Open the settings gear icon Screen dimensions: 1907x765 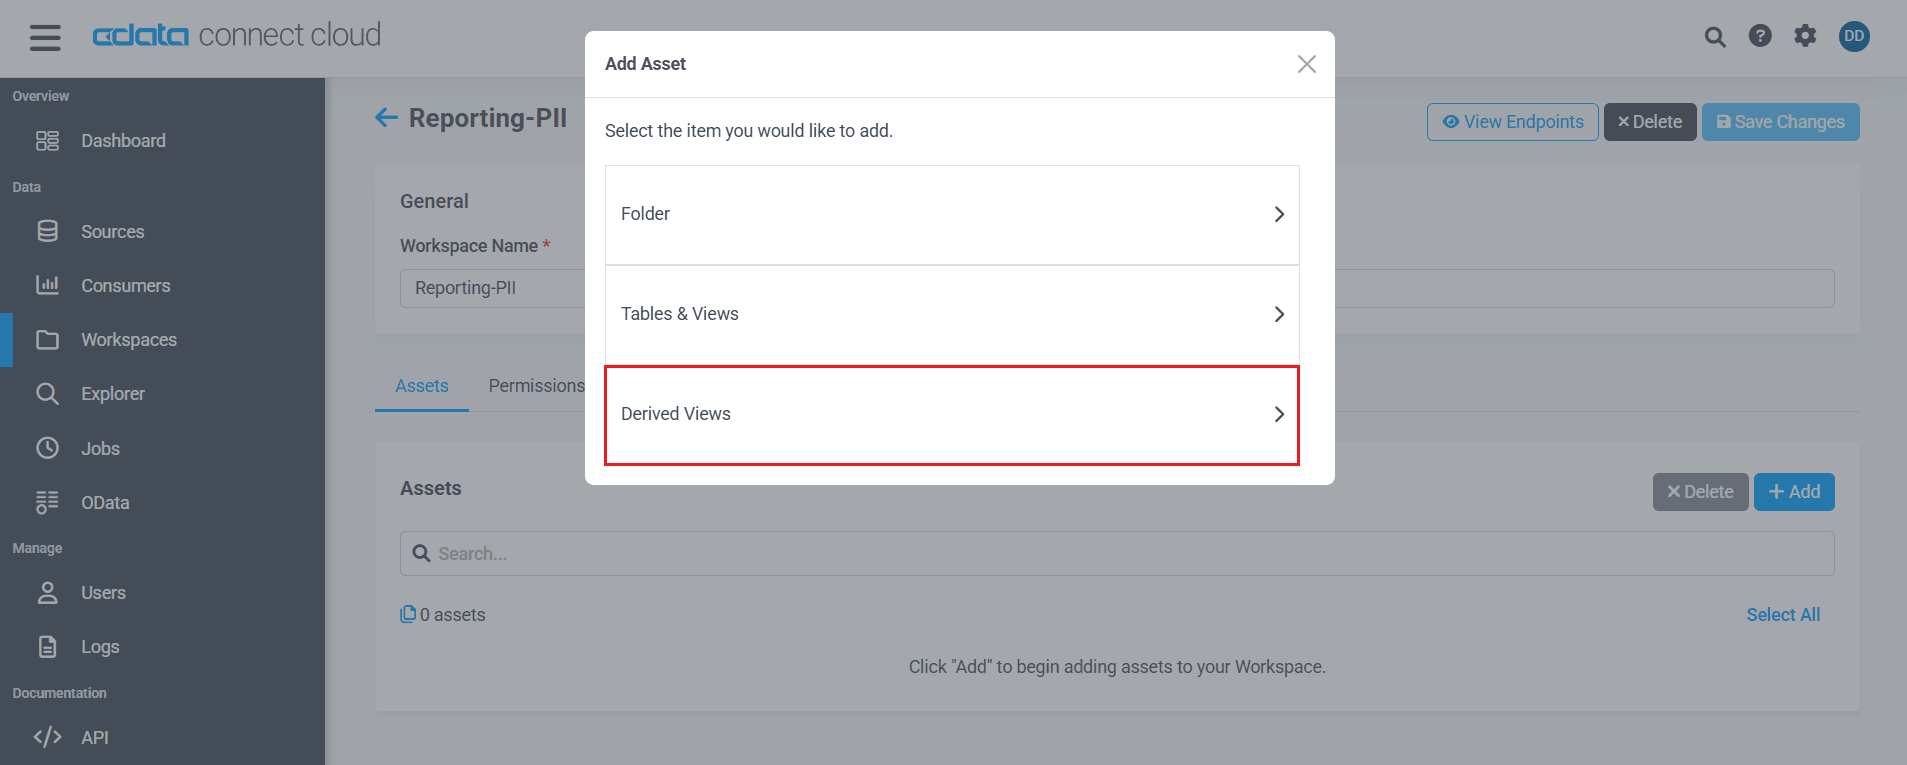pos(1805,36)
